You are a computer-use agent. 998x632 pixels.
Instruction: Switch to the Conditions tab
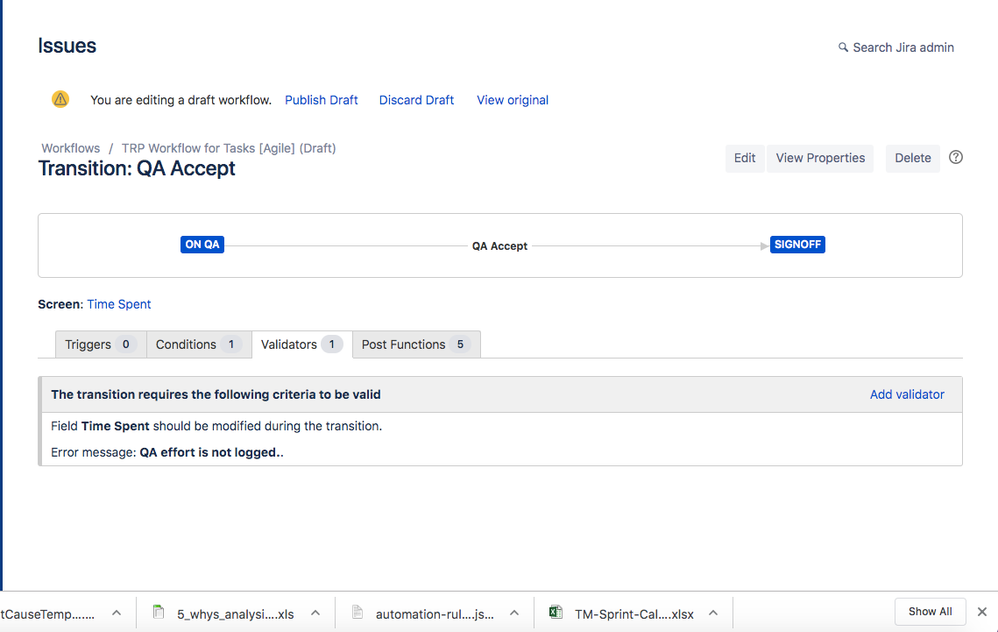coord(199,344)
